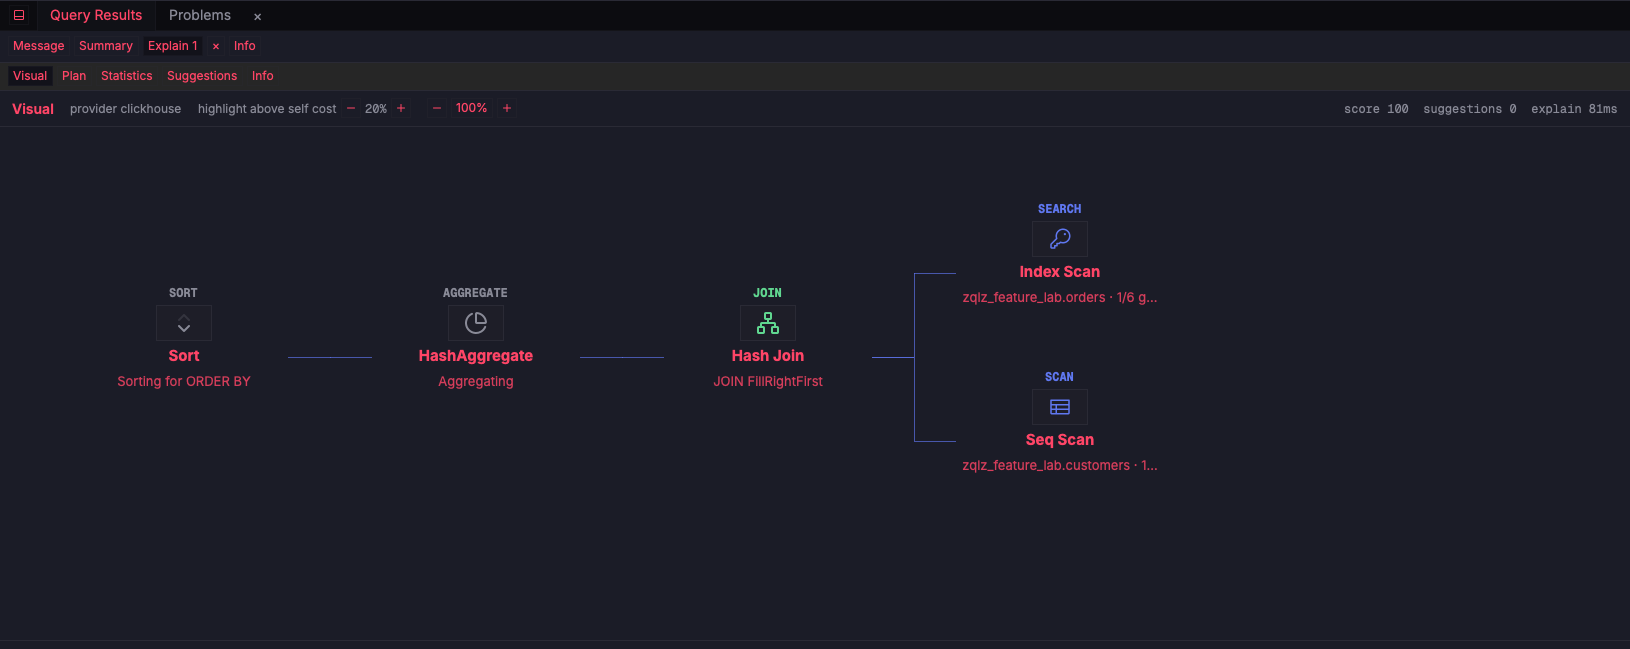Click the panel icon left of Query Results
Image resolution: width=1630 pixels, height=649 pixels.
19,15
